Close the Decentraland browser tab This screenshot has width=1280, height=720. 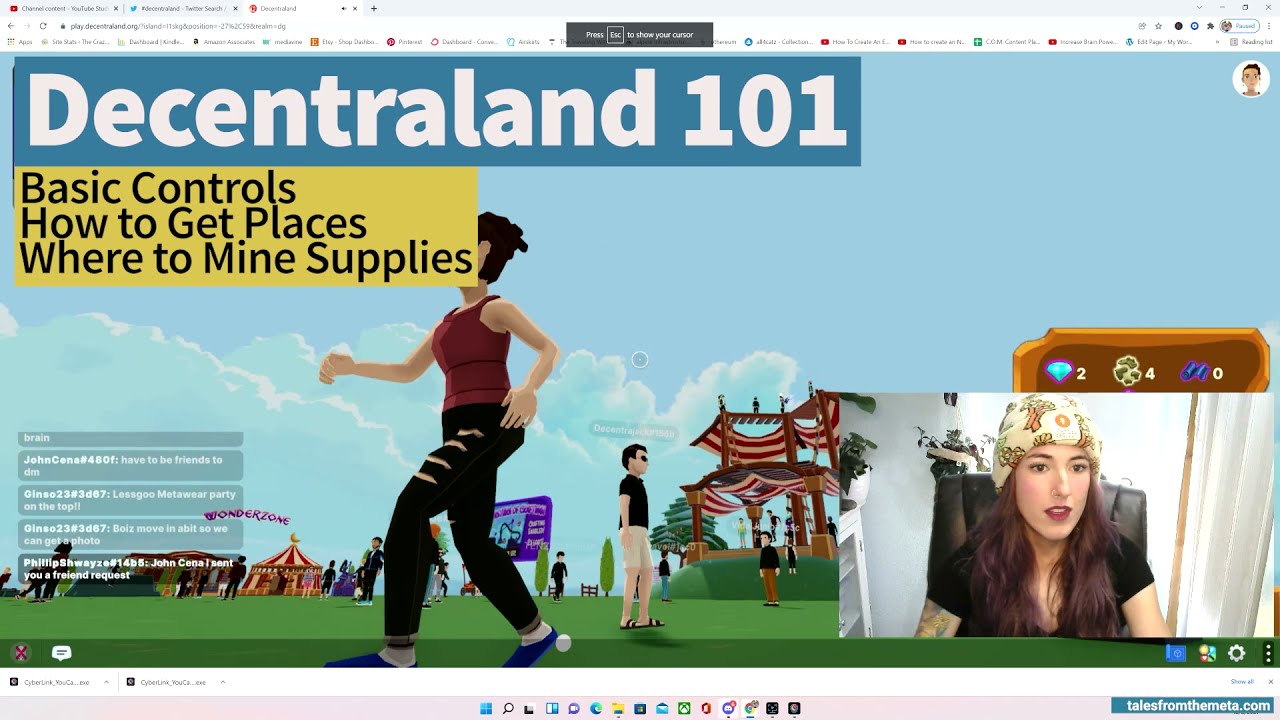pos(355,8)
